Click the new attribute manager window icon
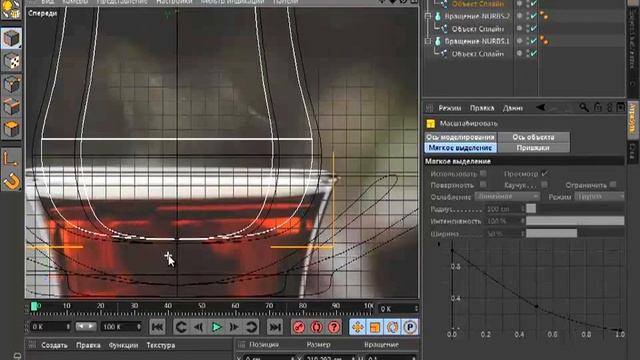The height and width of the screenshot is (360, 640). pyautogui.click(x=621, y=107)
